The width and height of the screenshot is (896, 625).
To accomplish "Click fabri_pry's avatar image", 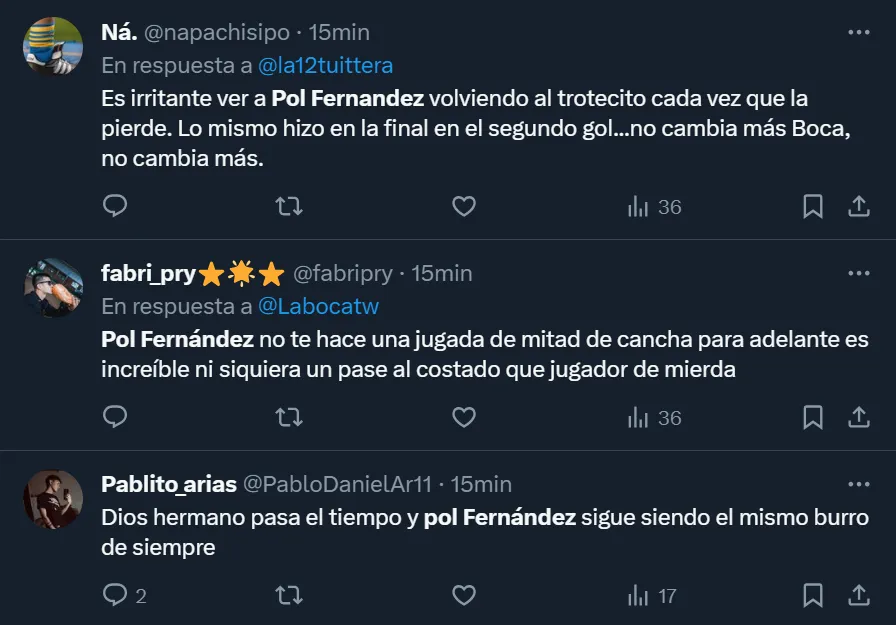I will tap(53, 288).
